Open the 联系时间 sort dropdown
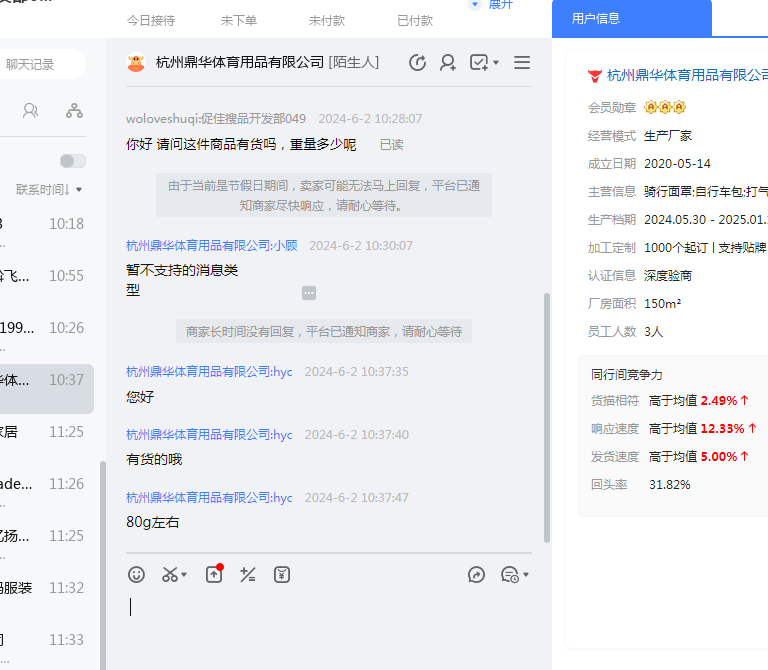This screenshot has height=670, width=768. 49,189
